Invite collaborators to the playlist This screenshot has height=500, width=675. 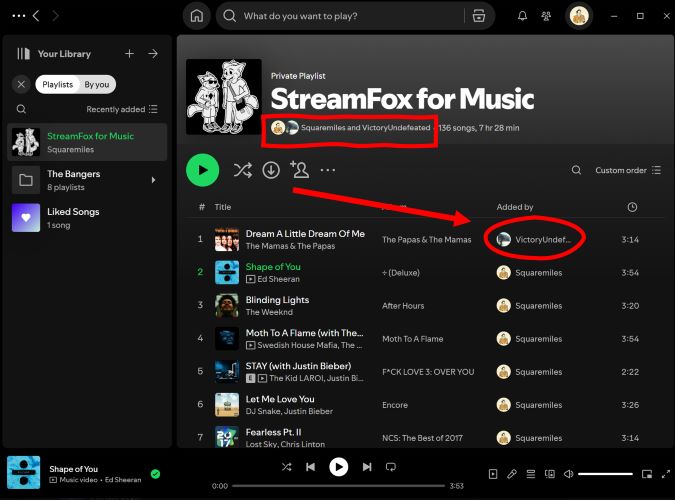point(300,170)
